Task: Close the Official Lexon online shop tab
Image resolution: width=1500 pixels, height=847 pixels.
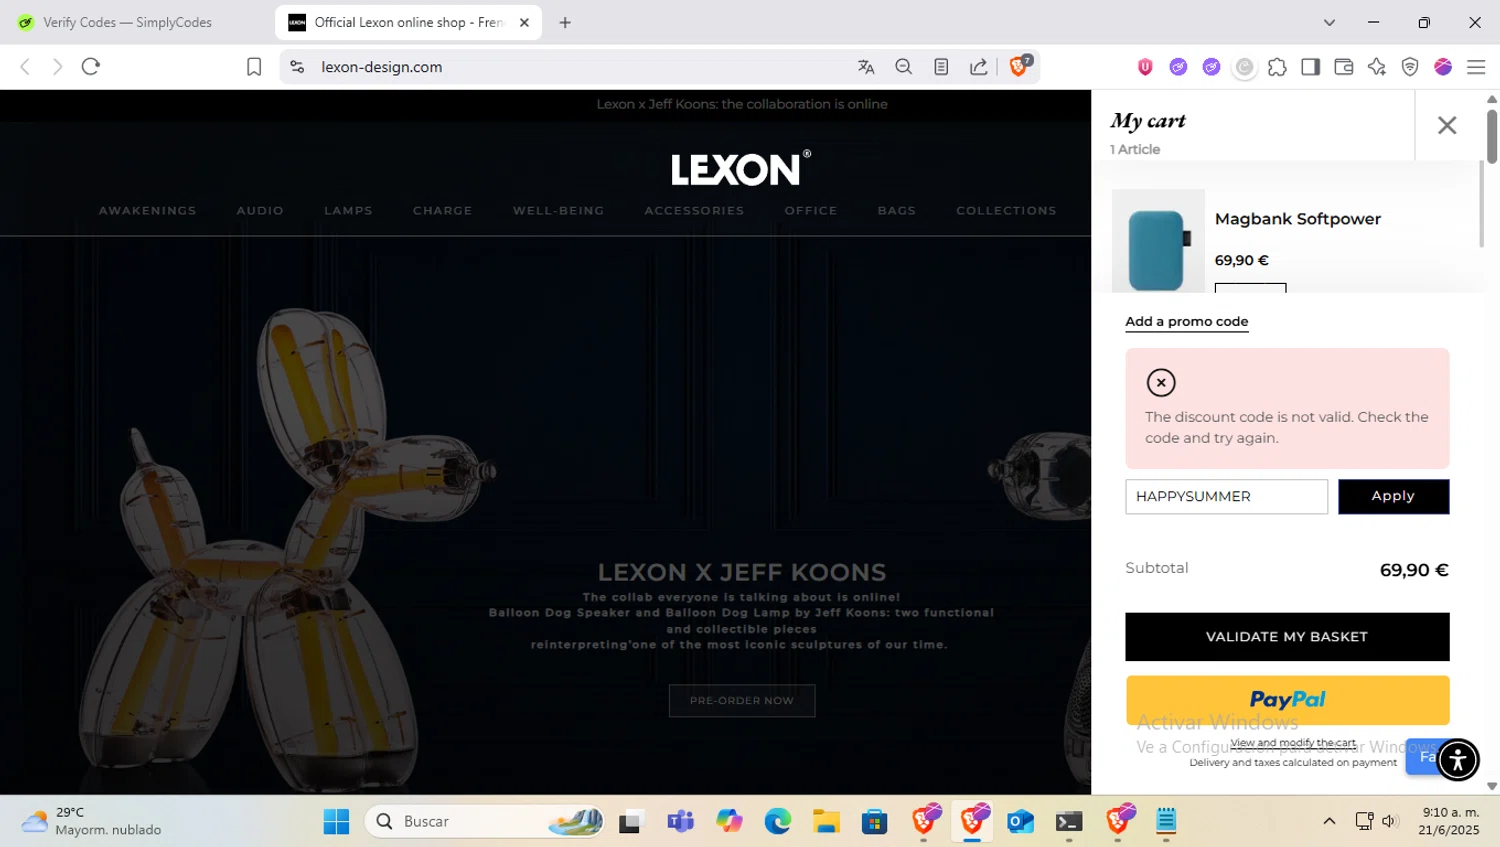Action: click(524, 22)
